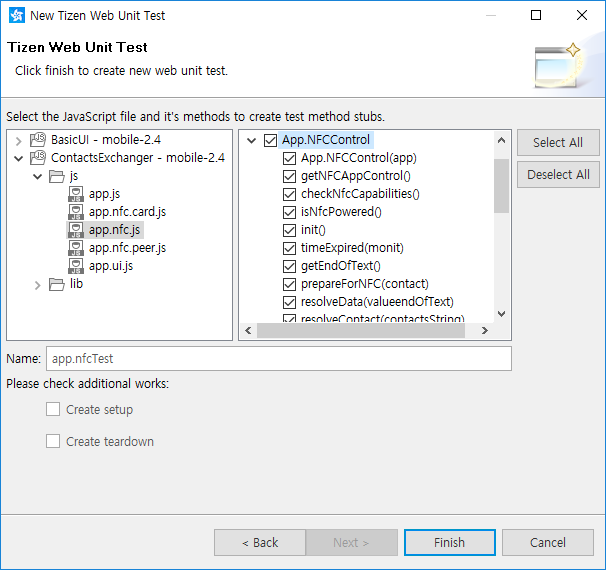Click the BasicUI project icon
The width and height of the screenshot is (606, 570).
pos(39,140)
